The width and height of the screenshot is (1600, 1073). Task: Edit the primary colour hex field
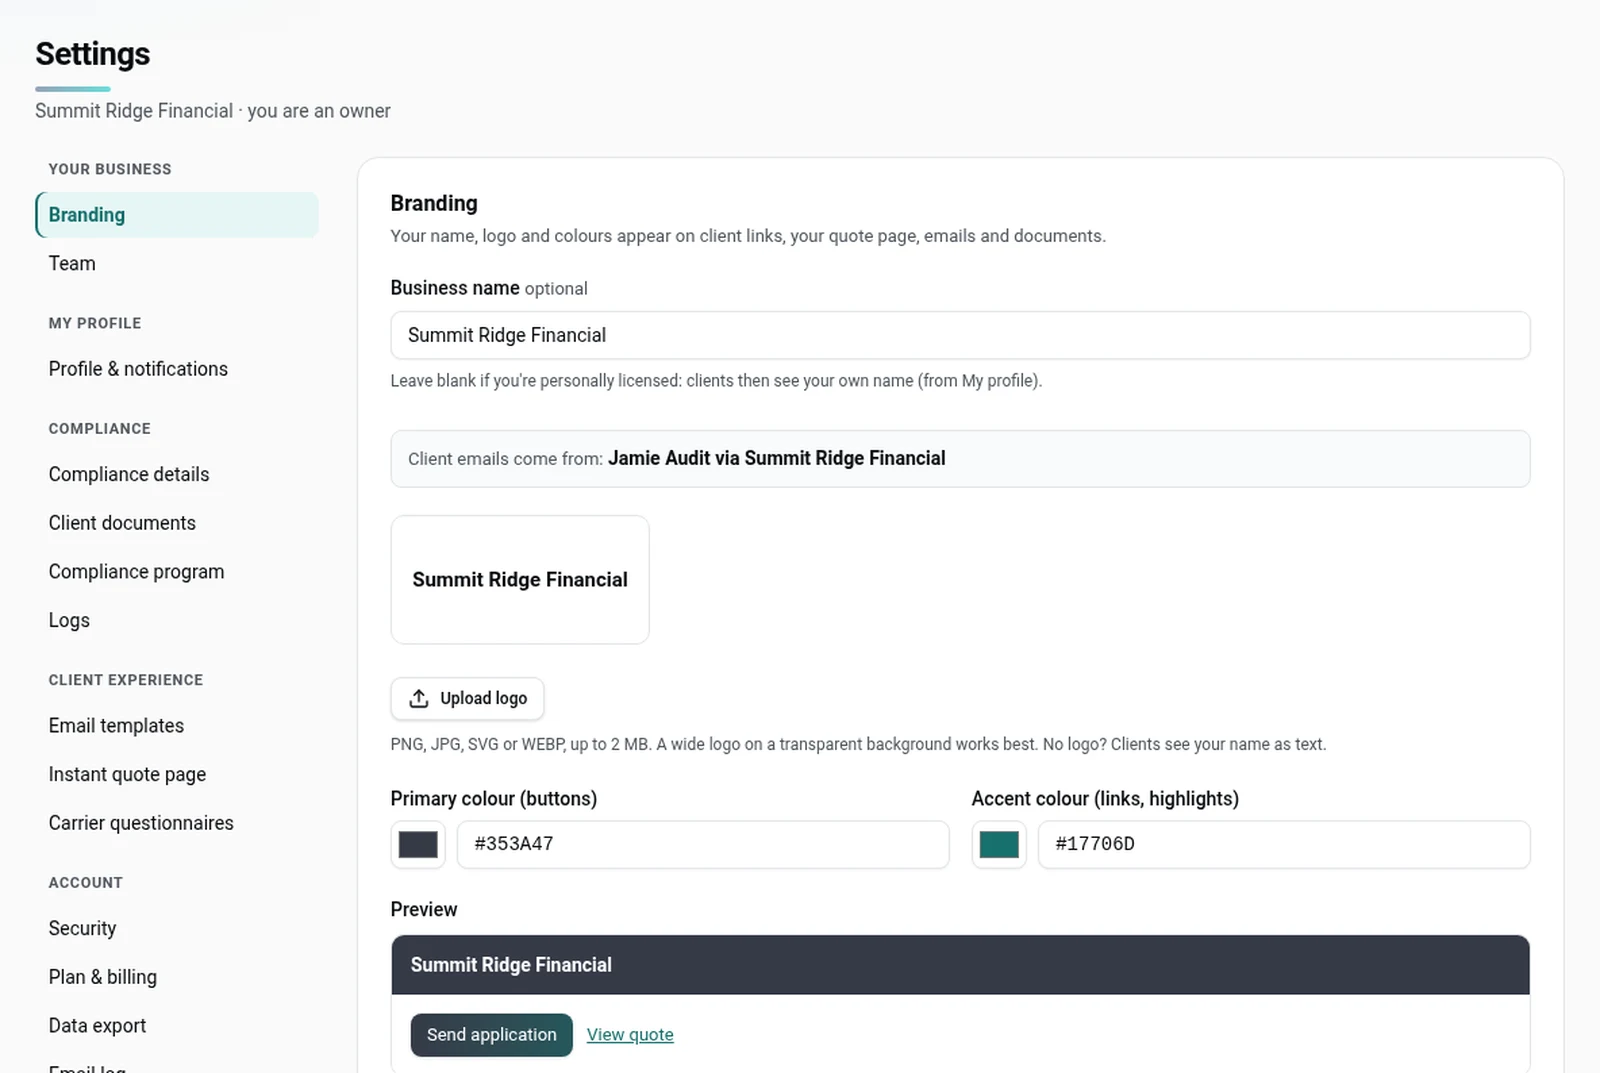(x=703, y=845)
